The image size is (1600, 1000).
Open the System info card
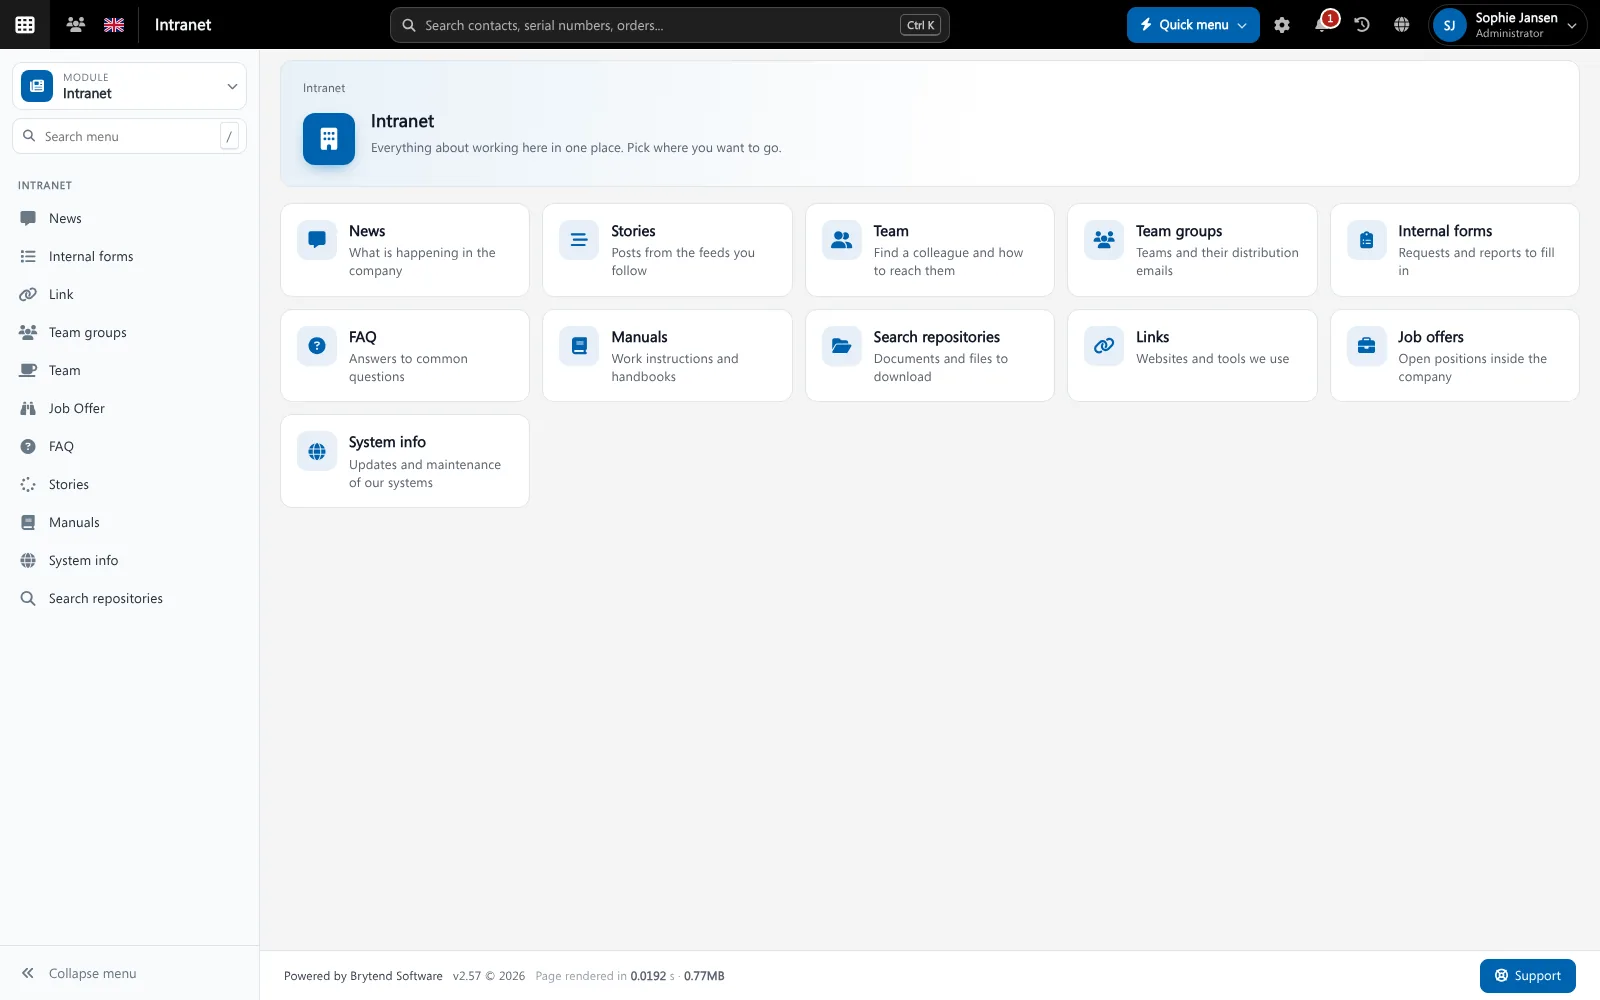coord(405,461)
